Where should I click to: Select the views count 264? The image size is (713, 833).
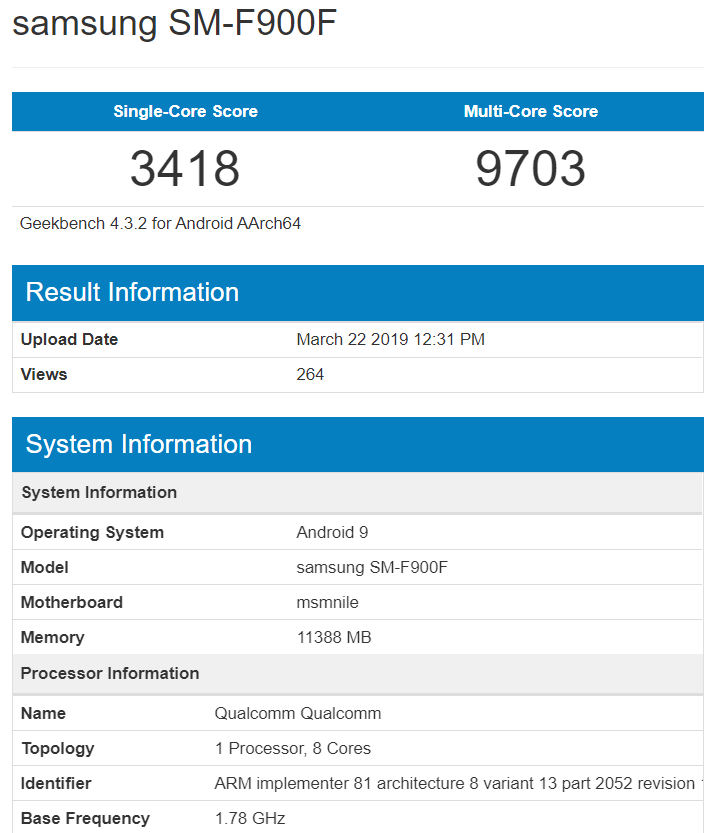click(310, 375)
